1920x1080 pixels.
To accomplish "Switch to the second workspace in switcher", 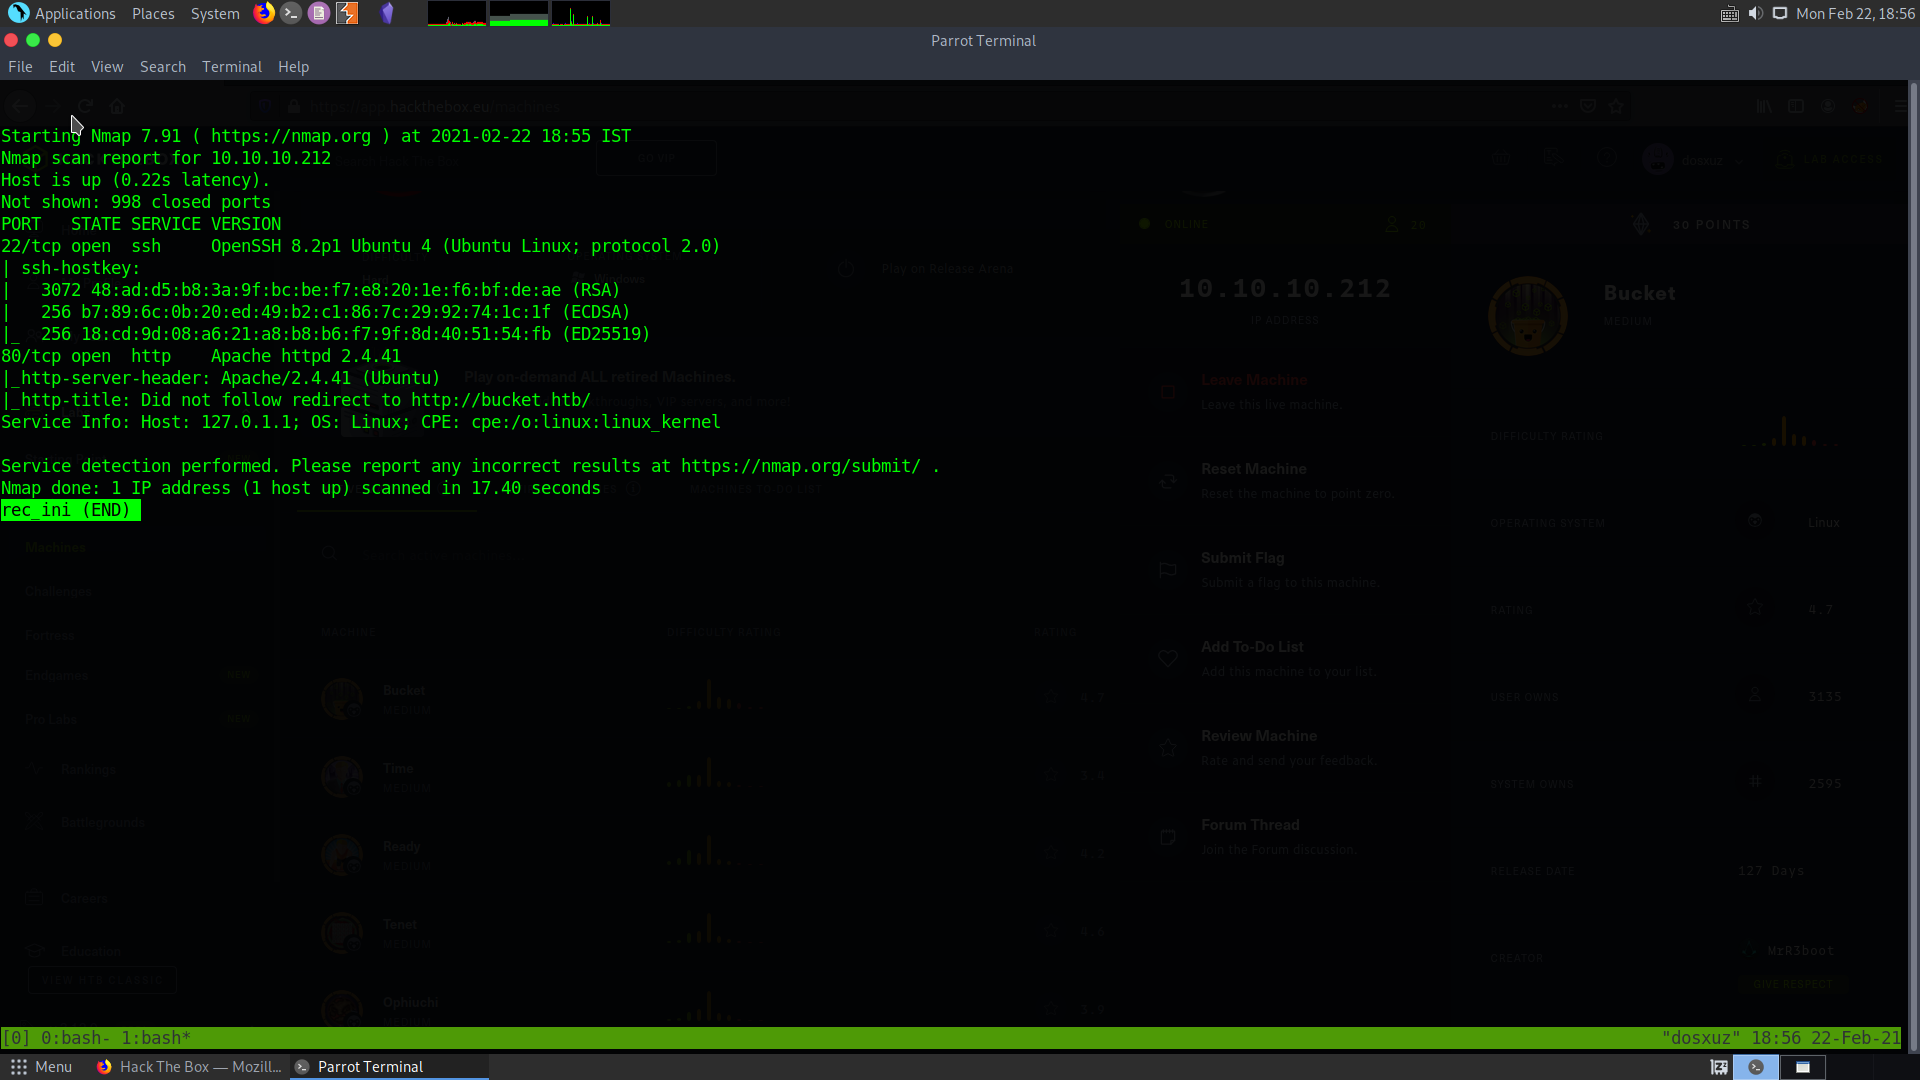I will 1803,1067.
